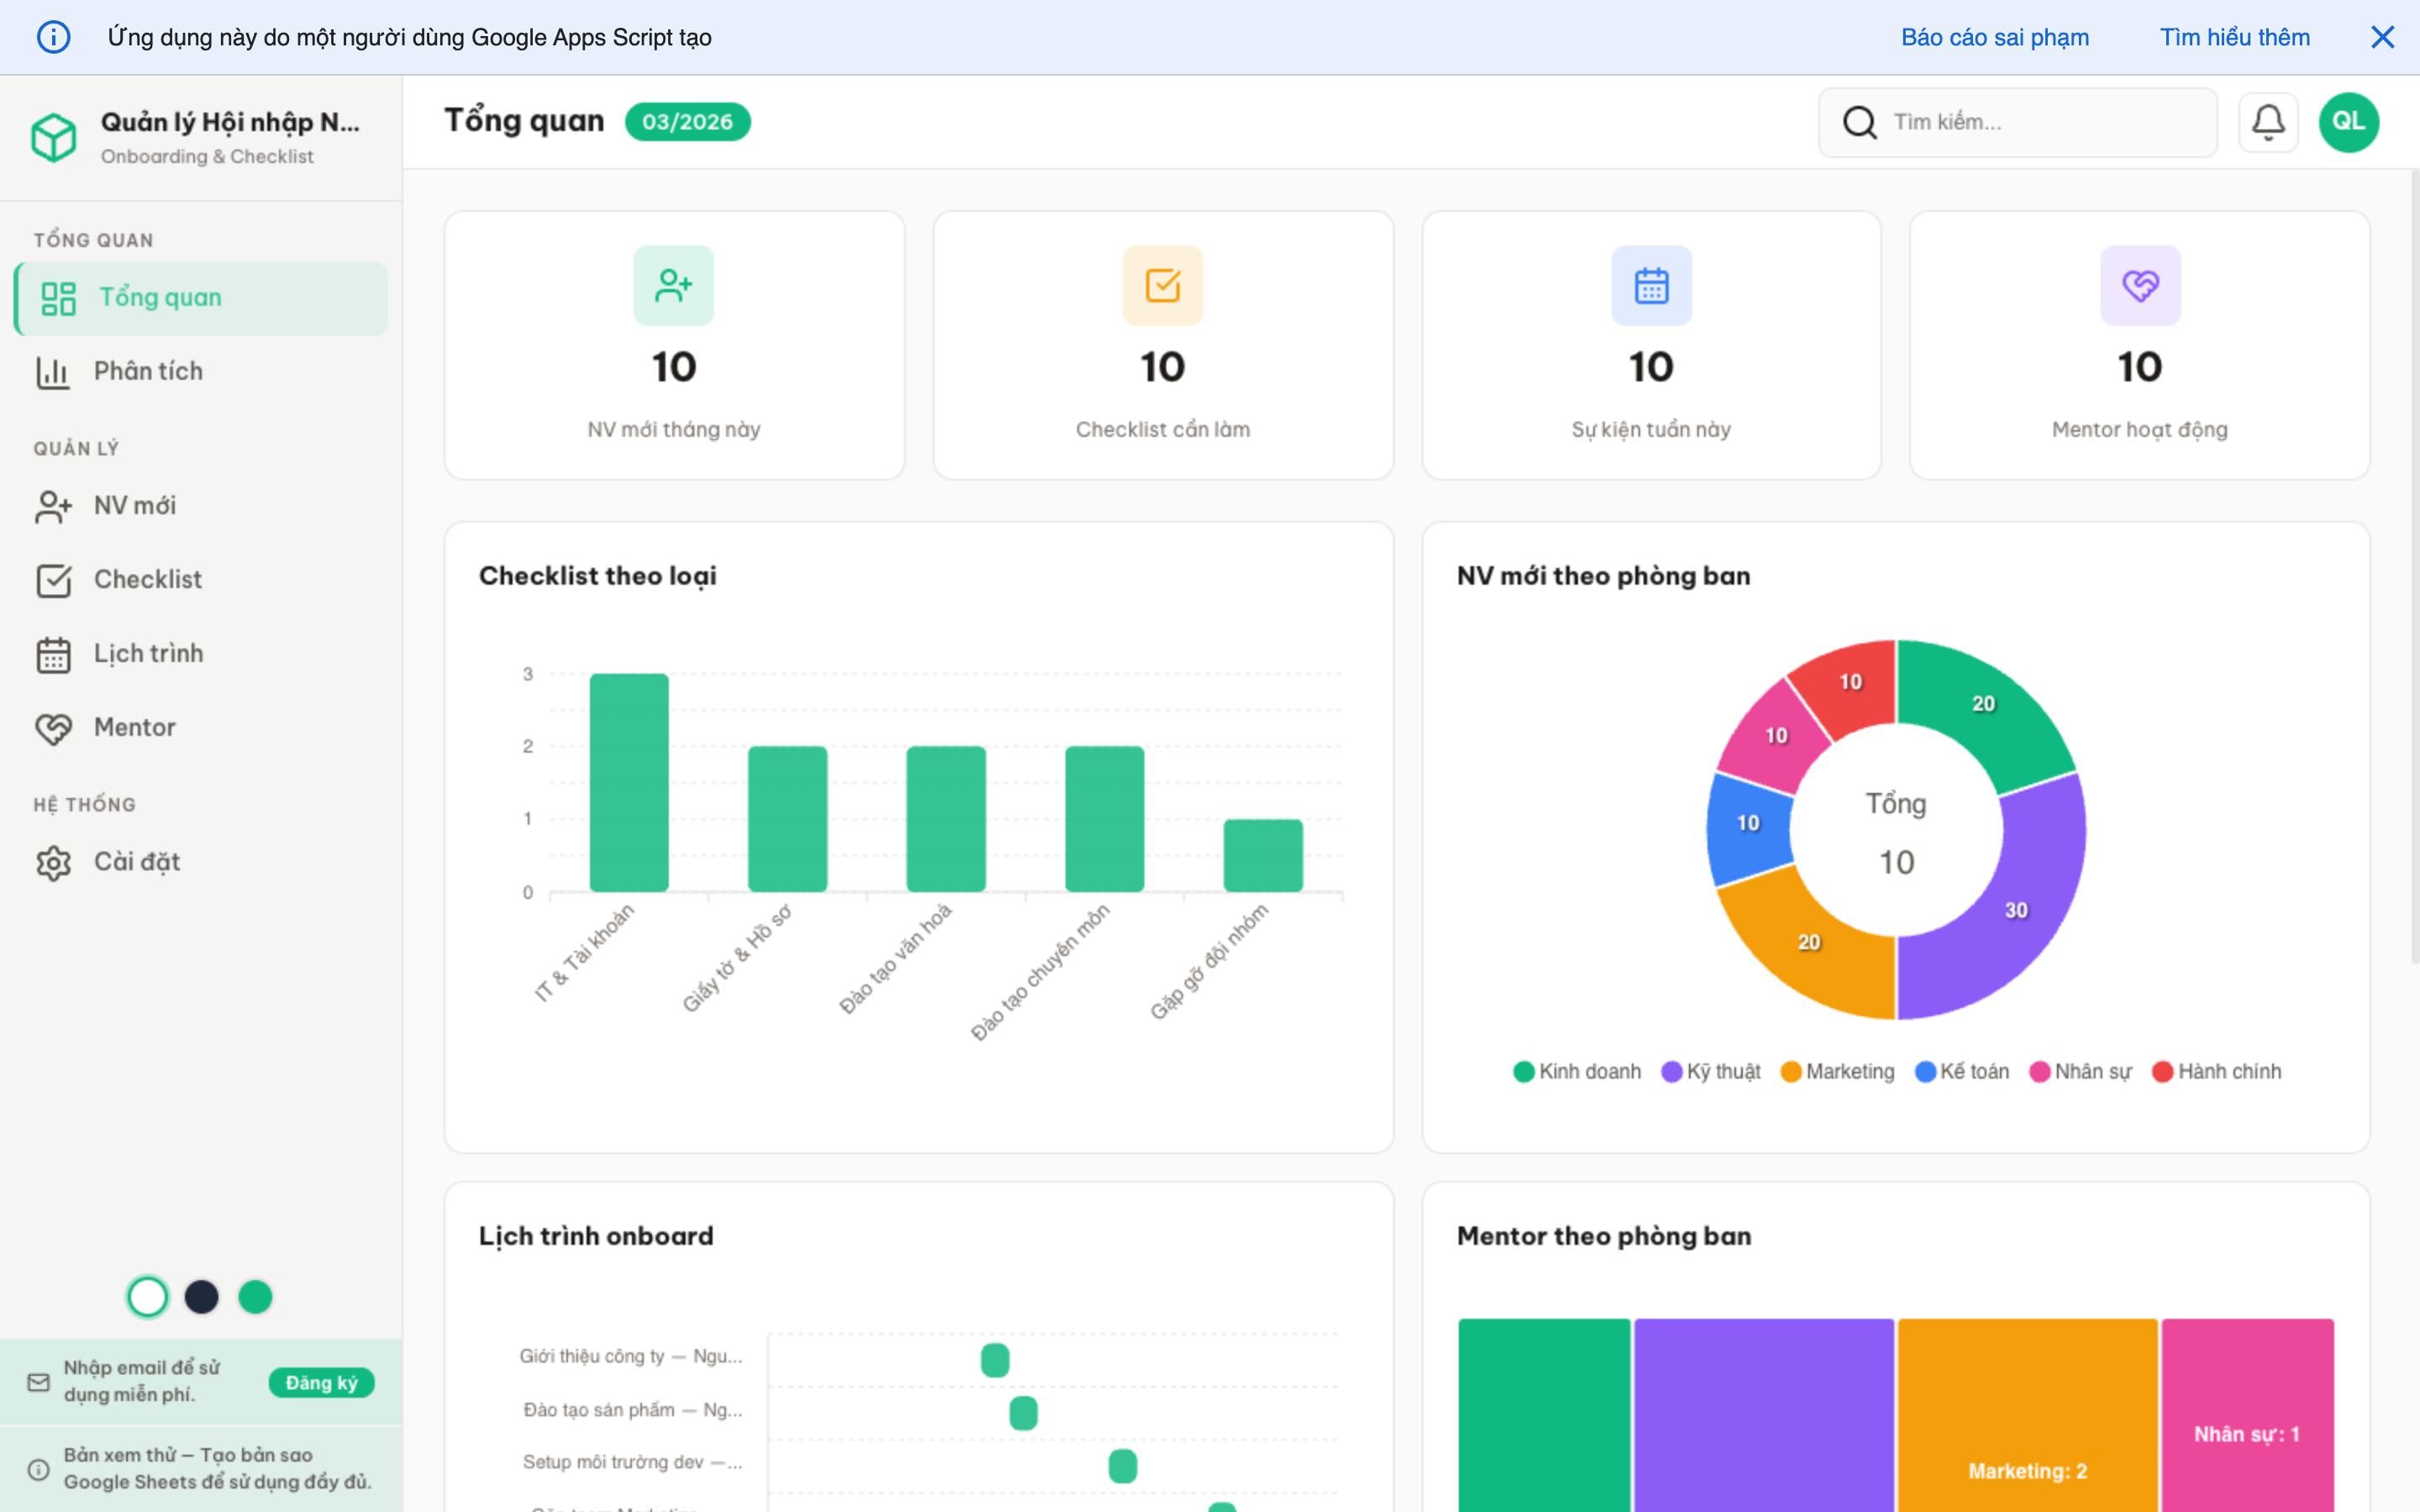Click the Checklist cần làm card icon
The height and width of the screenshot is (1512, 2420).
(1162, 286)
